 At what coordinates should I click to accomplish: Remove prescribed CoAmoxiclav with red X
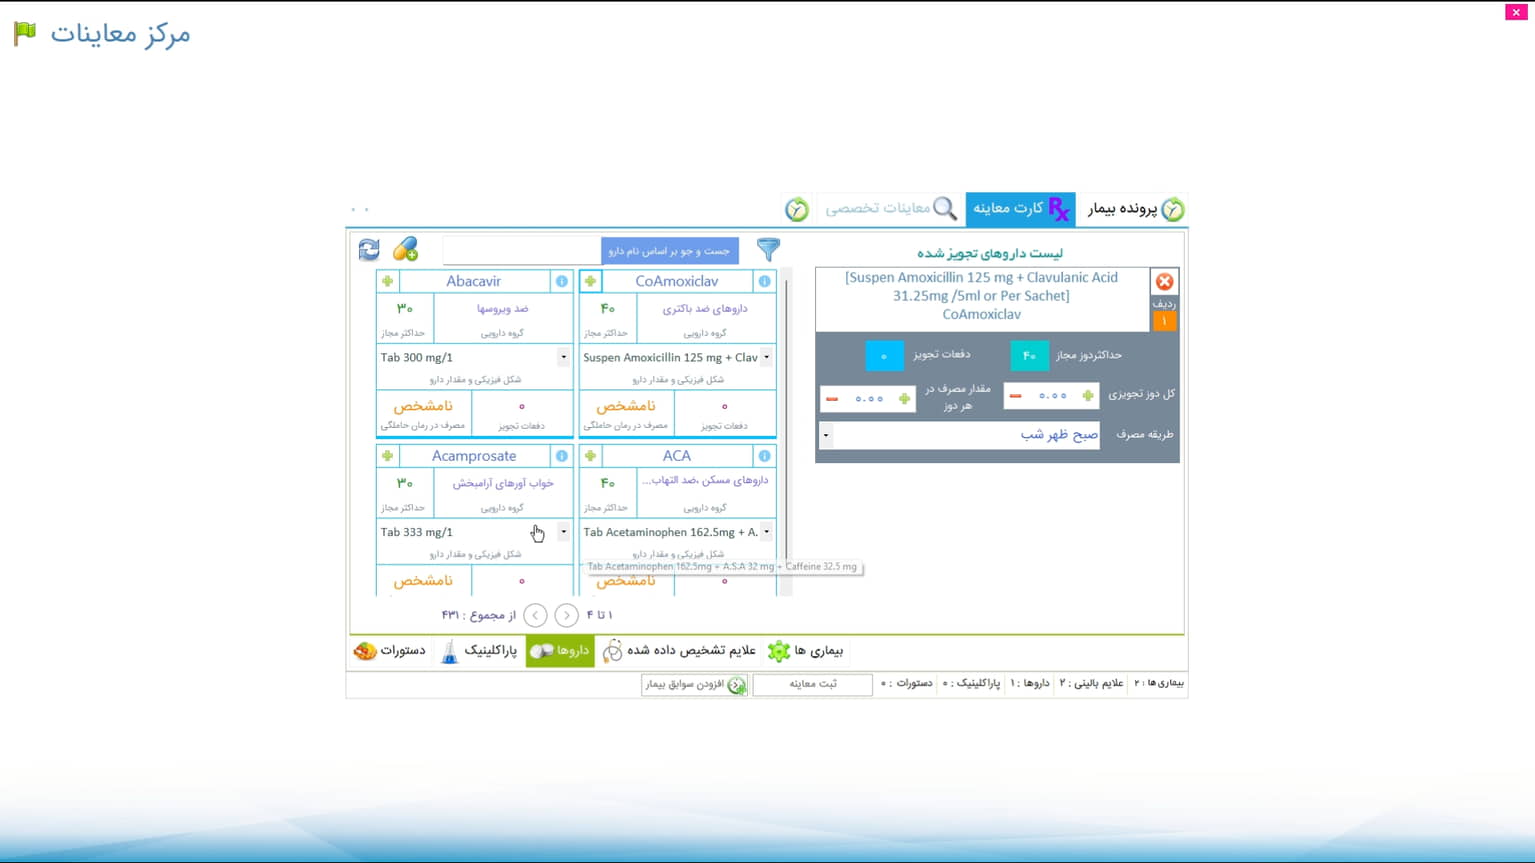[x=1164, y=282]
